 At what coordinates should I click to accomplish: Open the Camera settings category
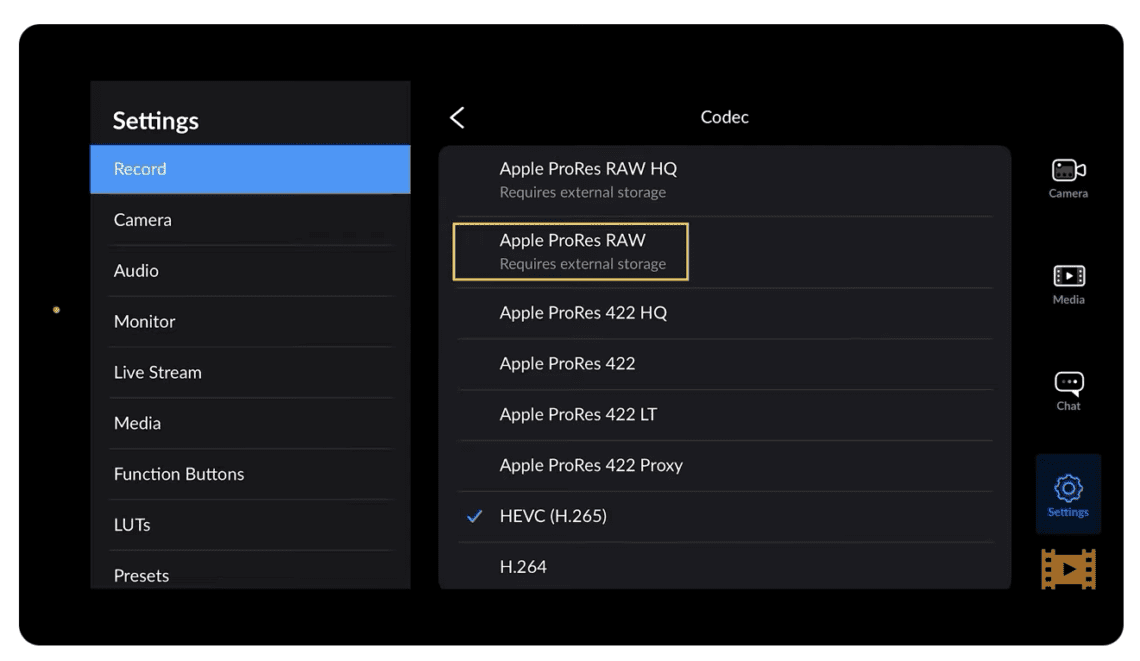(x=143, y=220)
